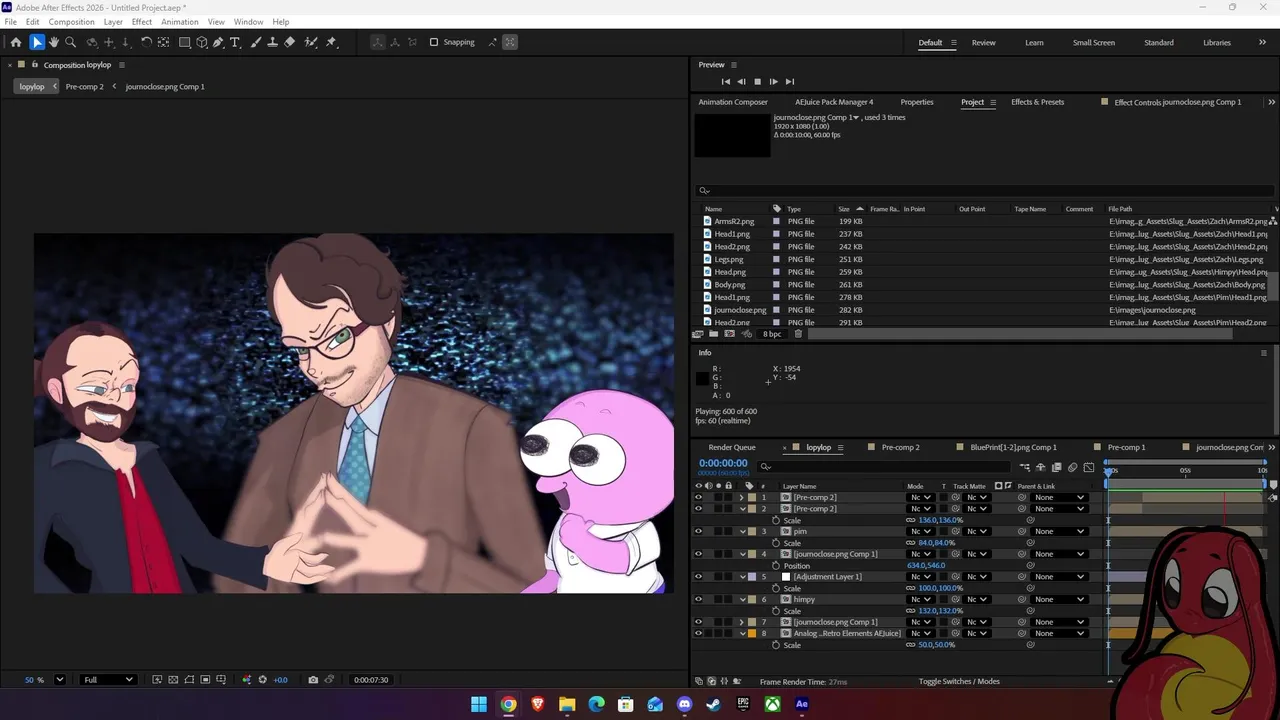Enable the Snapping checkbox
Viewport: 1280px width, 720px height.
(x=434, y=42)
